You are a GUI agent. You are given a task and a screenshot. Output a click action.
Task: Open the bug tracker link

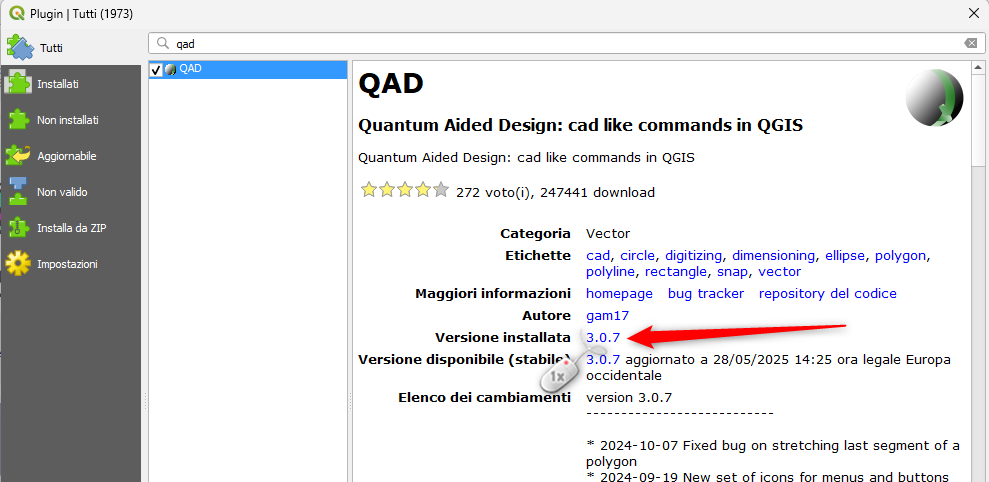pos(705,294)
